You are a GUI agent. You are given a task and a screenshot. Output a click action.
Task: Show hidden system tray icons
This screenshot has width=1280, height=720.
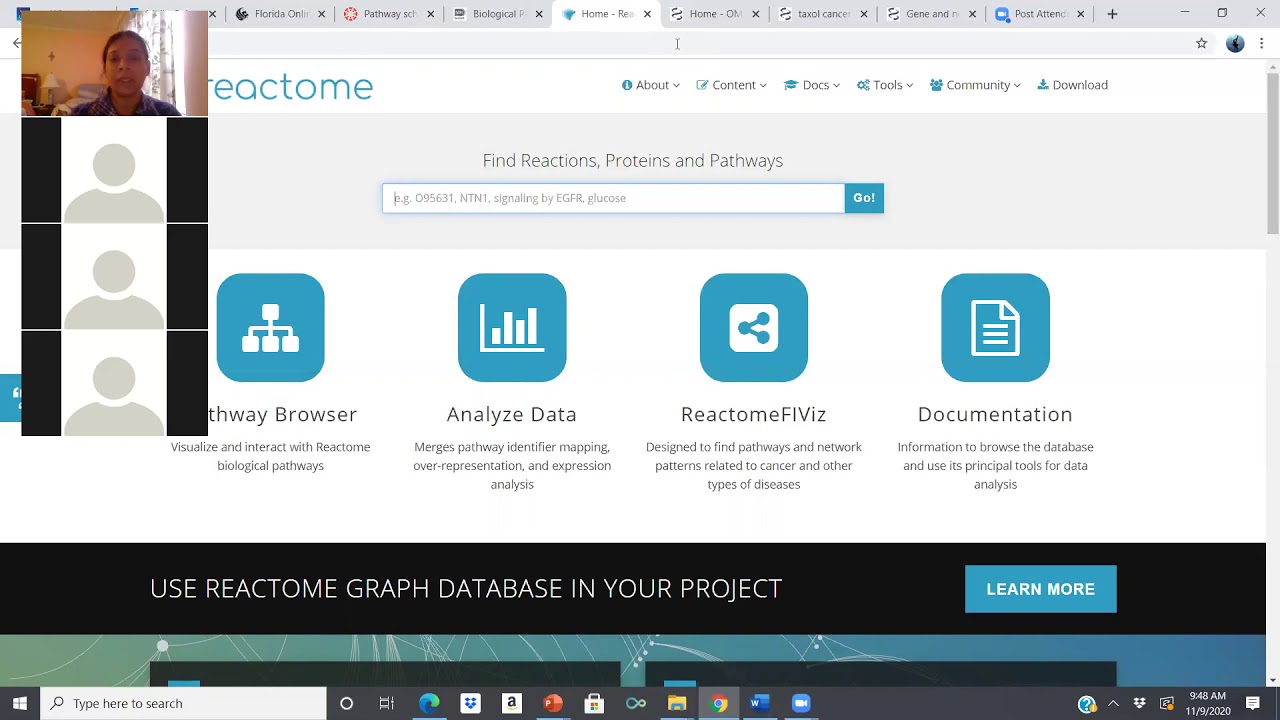[x=1113, y=703]
